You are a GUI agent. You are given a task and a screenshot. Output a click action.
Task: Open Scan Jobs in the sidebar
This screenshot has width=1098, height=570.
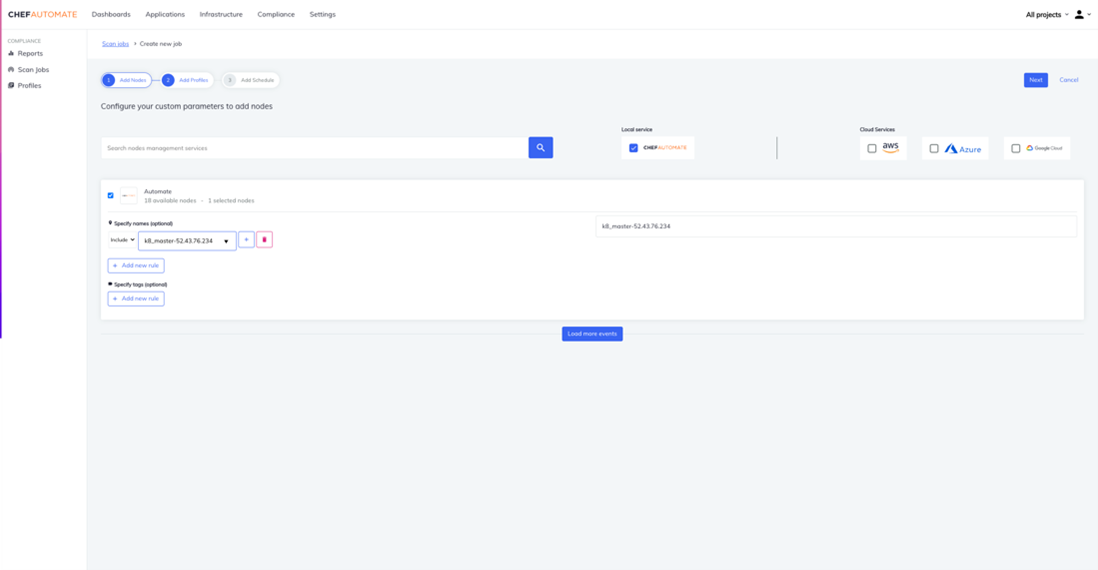pyautogui.click(x=33, y=70)
